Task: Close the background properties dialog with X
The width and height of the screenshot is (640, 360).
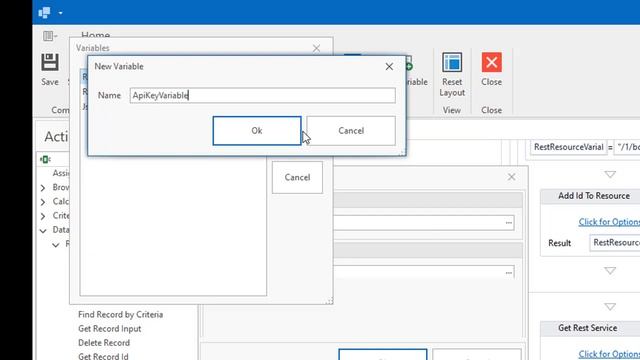Action: (511, 177)
